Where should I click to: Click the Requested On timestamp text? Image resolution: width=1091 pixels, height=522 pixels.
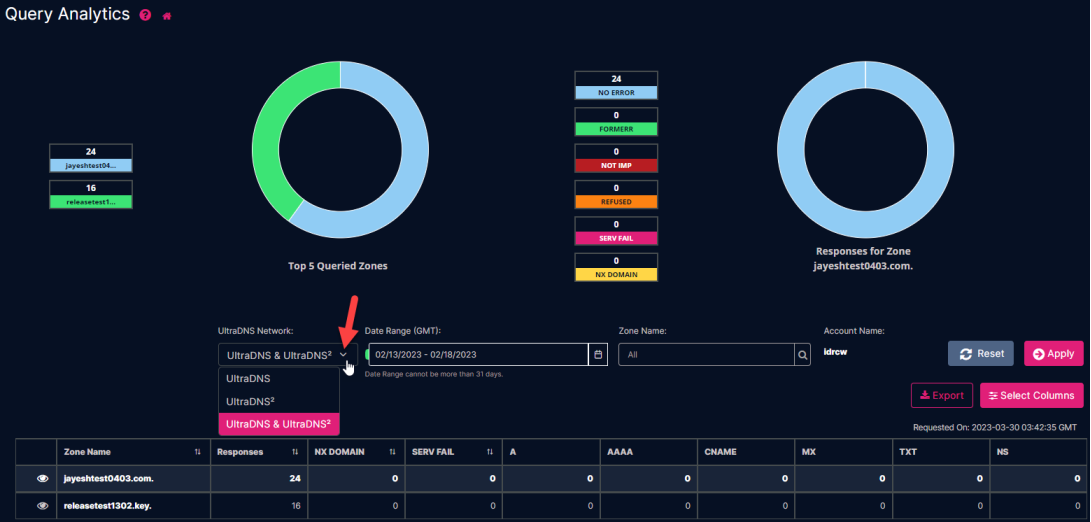tap(995, 428)
